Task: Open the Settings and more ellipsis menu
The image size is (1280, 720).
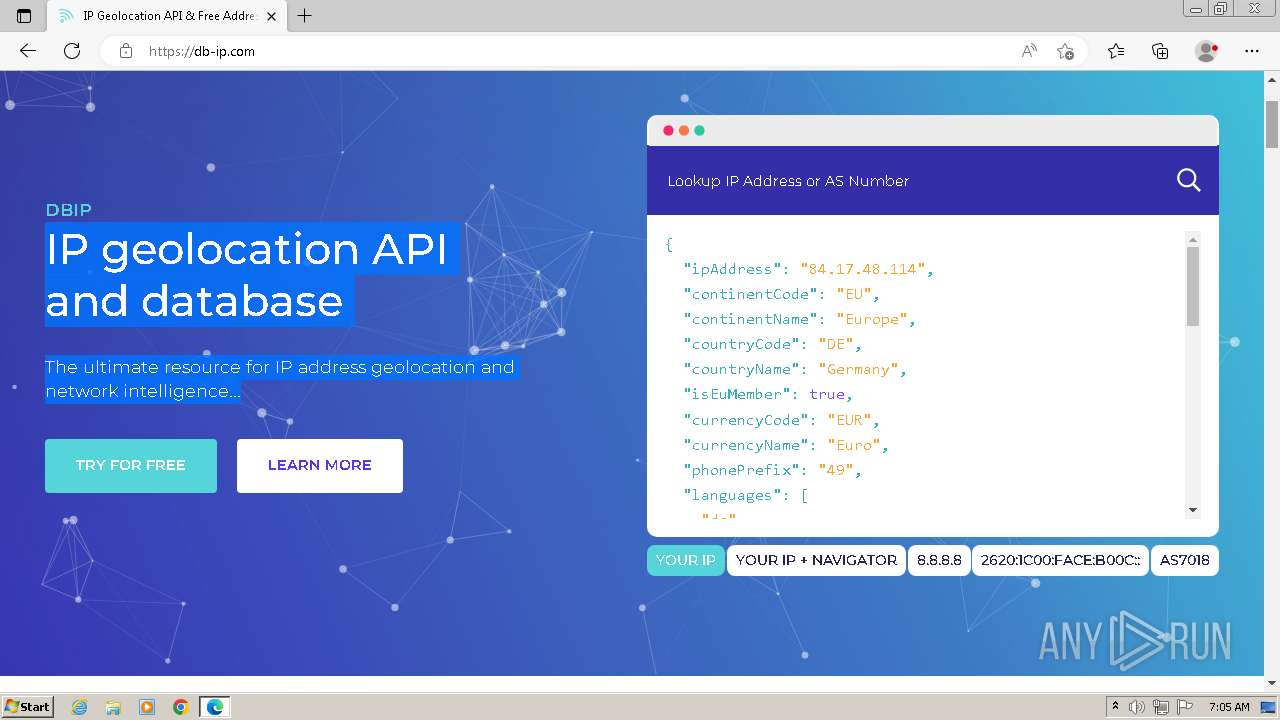Action: pos(1252,51)
